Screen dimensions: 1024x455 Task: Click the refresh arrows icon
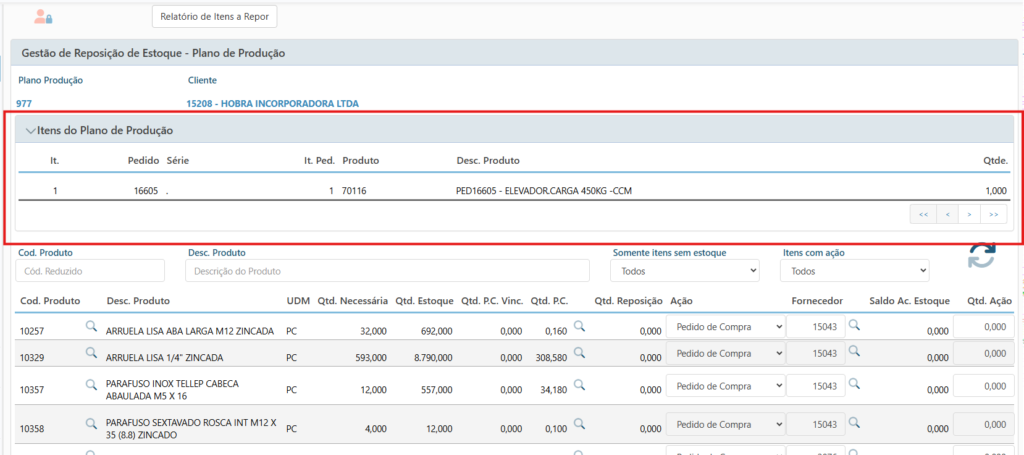tap(981, 257)
